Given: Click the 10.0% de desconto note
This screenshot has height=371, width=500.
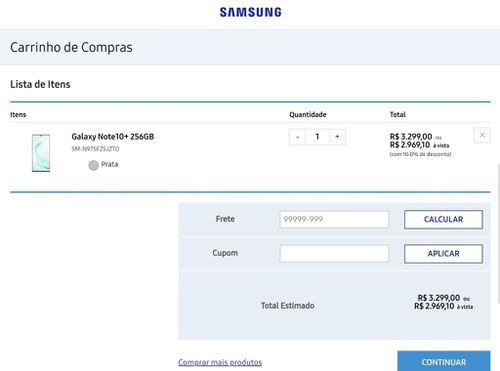Looking at the screenshot, I should (x=420, y=154).
